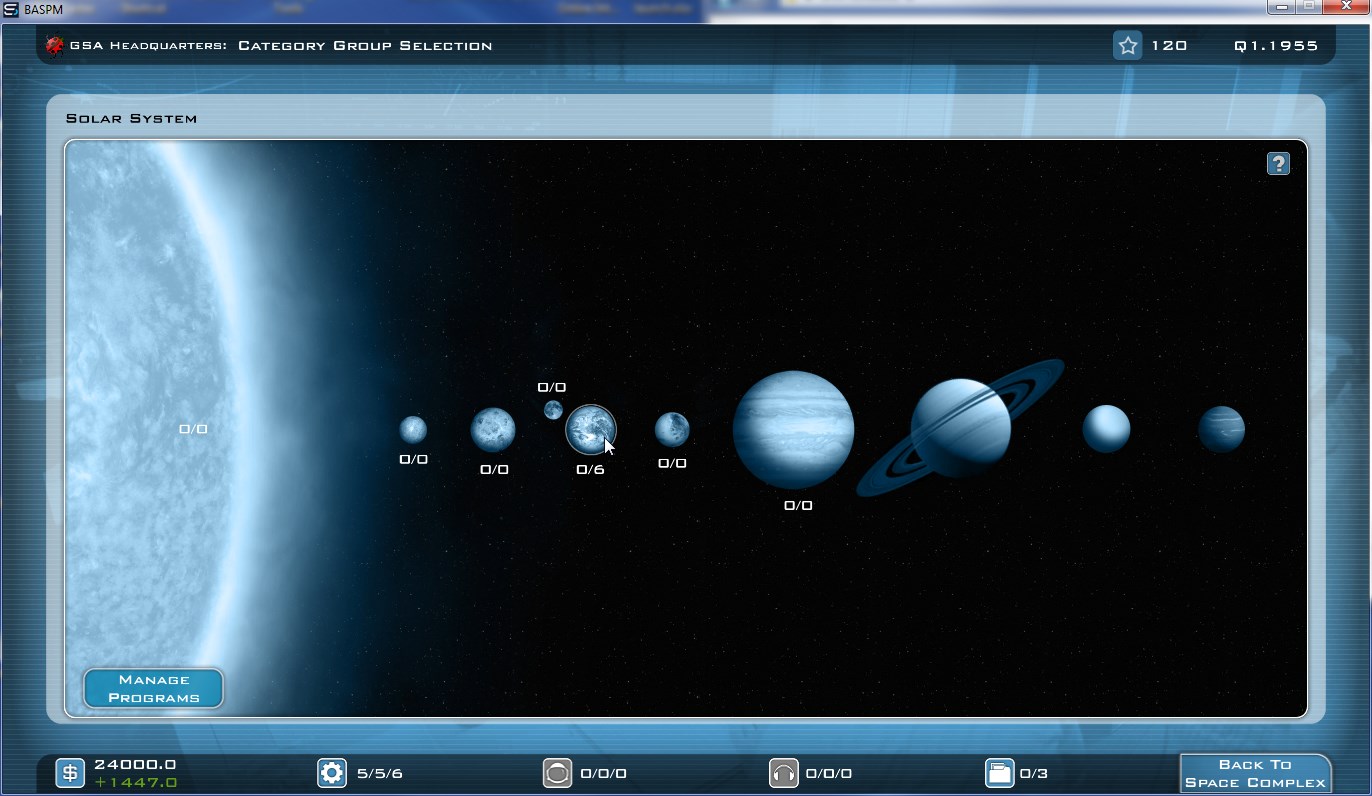Click the BASPM window title bar icon
Viewport: 1372px width, 796px height.
click(x=11, y=9)
